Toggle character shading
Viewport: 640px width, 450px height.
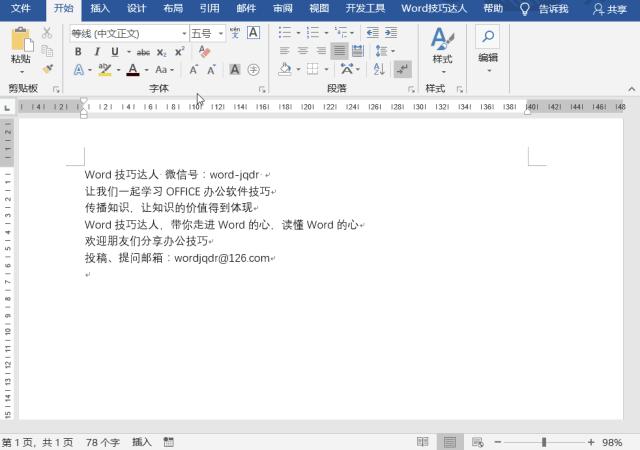click(x=235, y=69)
